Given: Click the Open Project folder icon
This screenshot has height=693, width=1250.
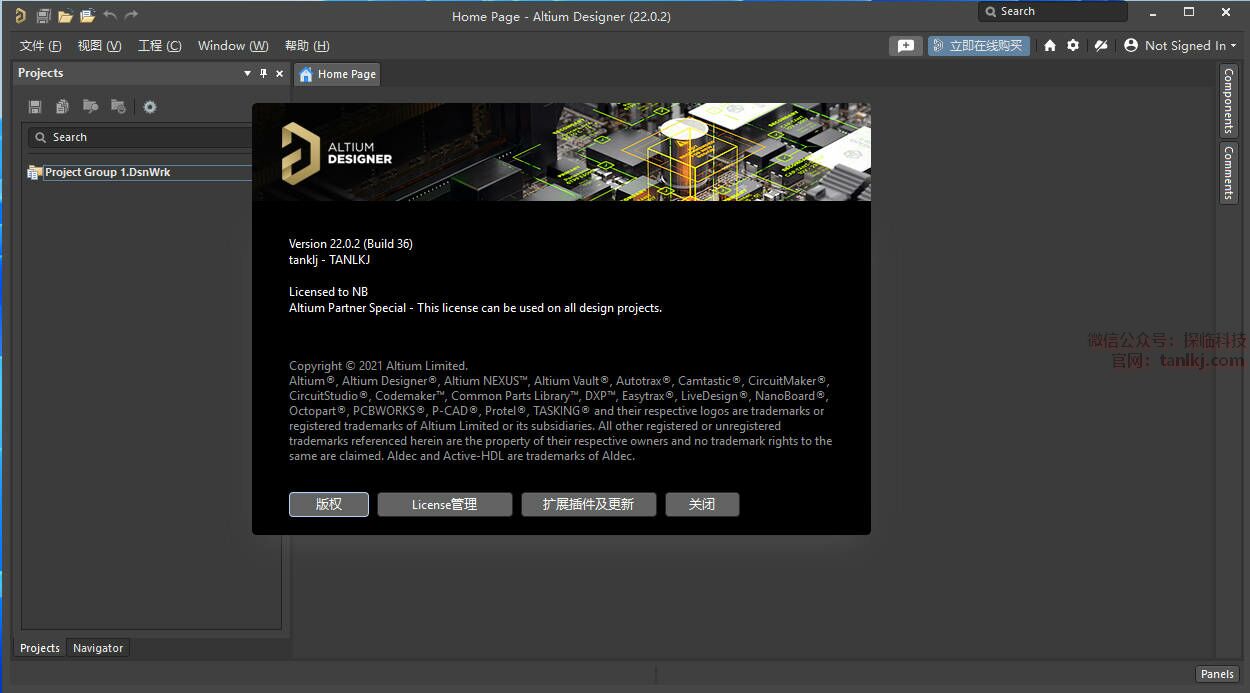Looking at the screenshot, I should 87,15.
